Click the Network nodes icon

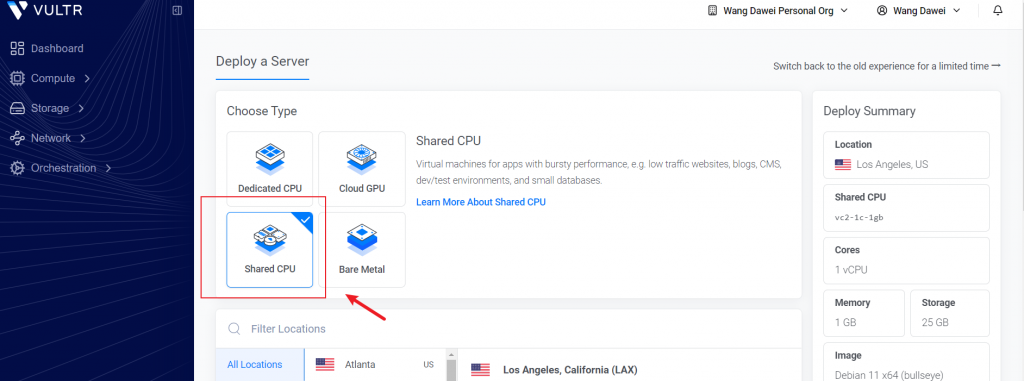pyautogui.click(x=18, y=139)
